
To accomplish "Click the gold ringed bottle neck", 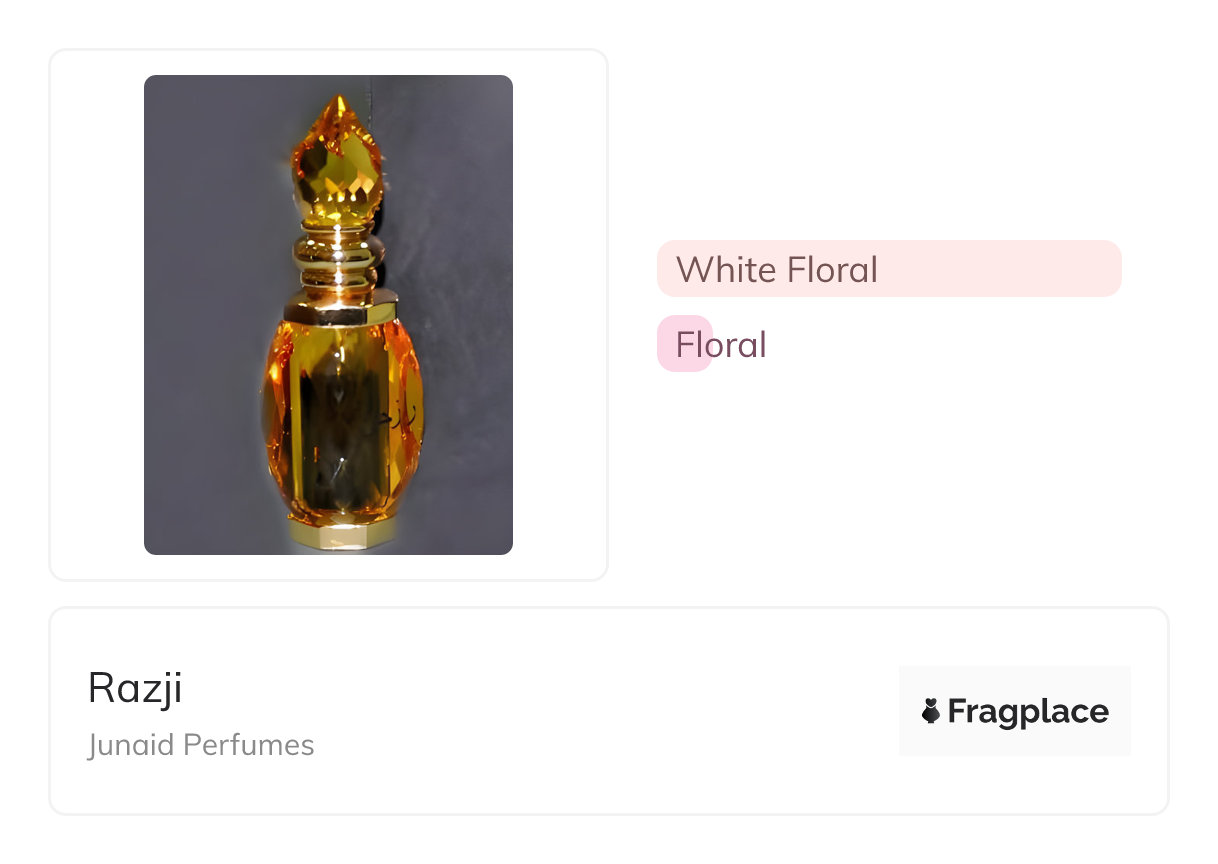I will coord(337,260).
